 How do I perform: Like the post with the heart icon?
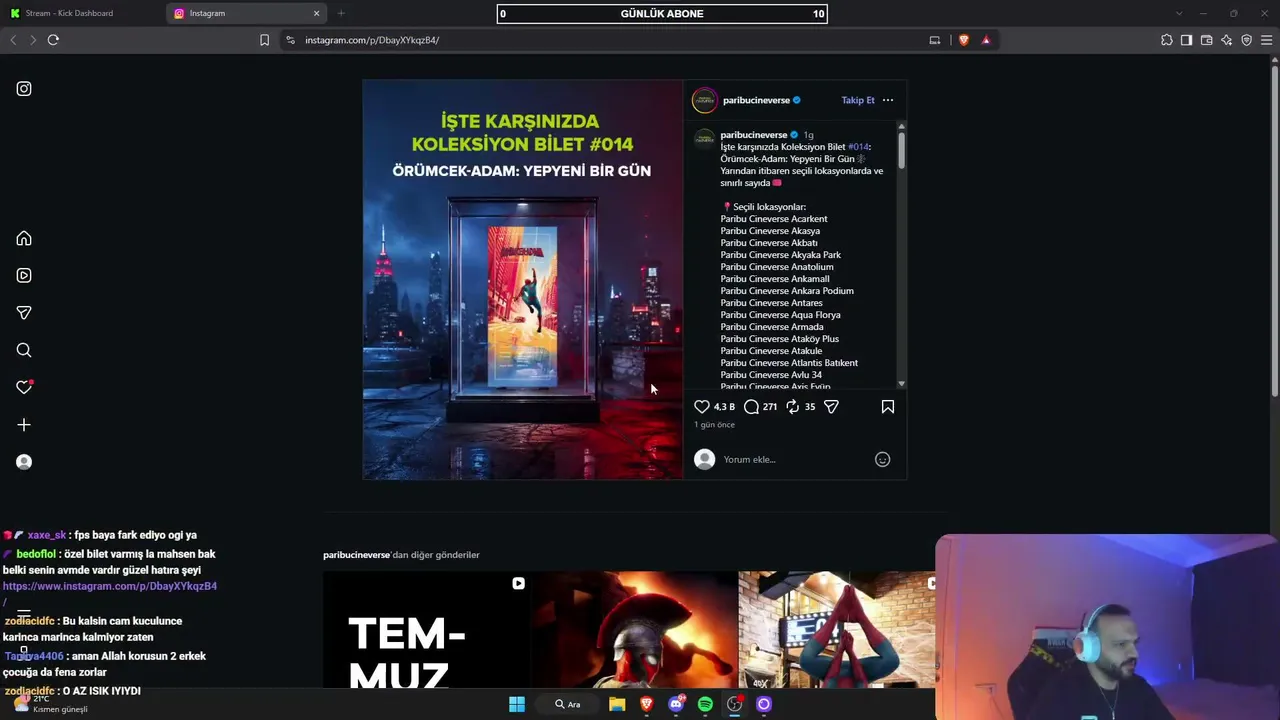(702, 407)
